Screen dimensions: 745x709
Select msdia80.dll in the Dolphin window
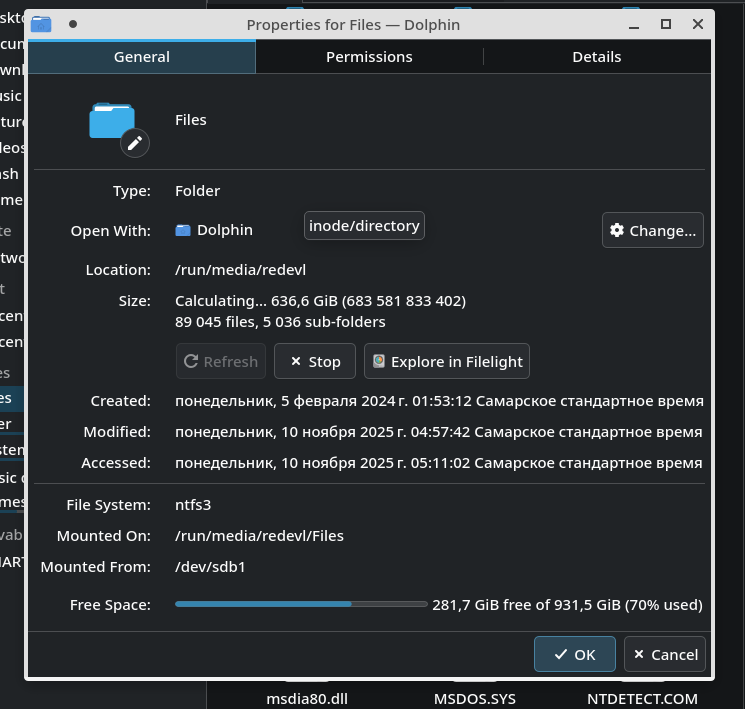click(x=307, y=699)
